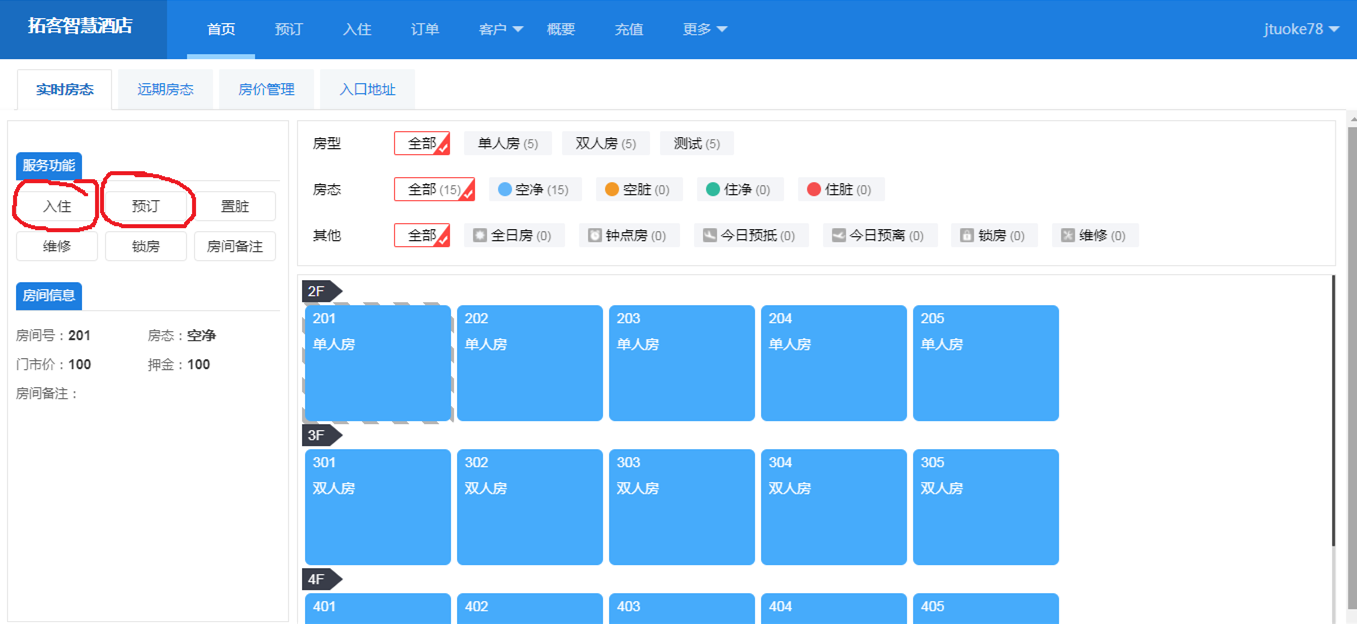The image size is (1357, 624).
Task: Open 充值 in top navigation
Action: [x=629, y=29]
